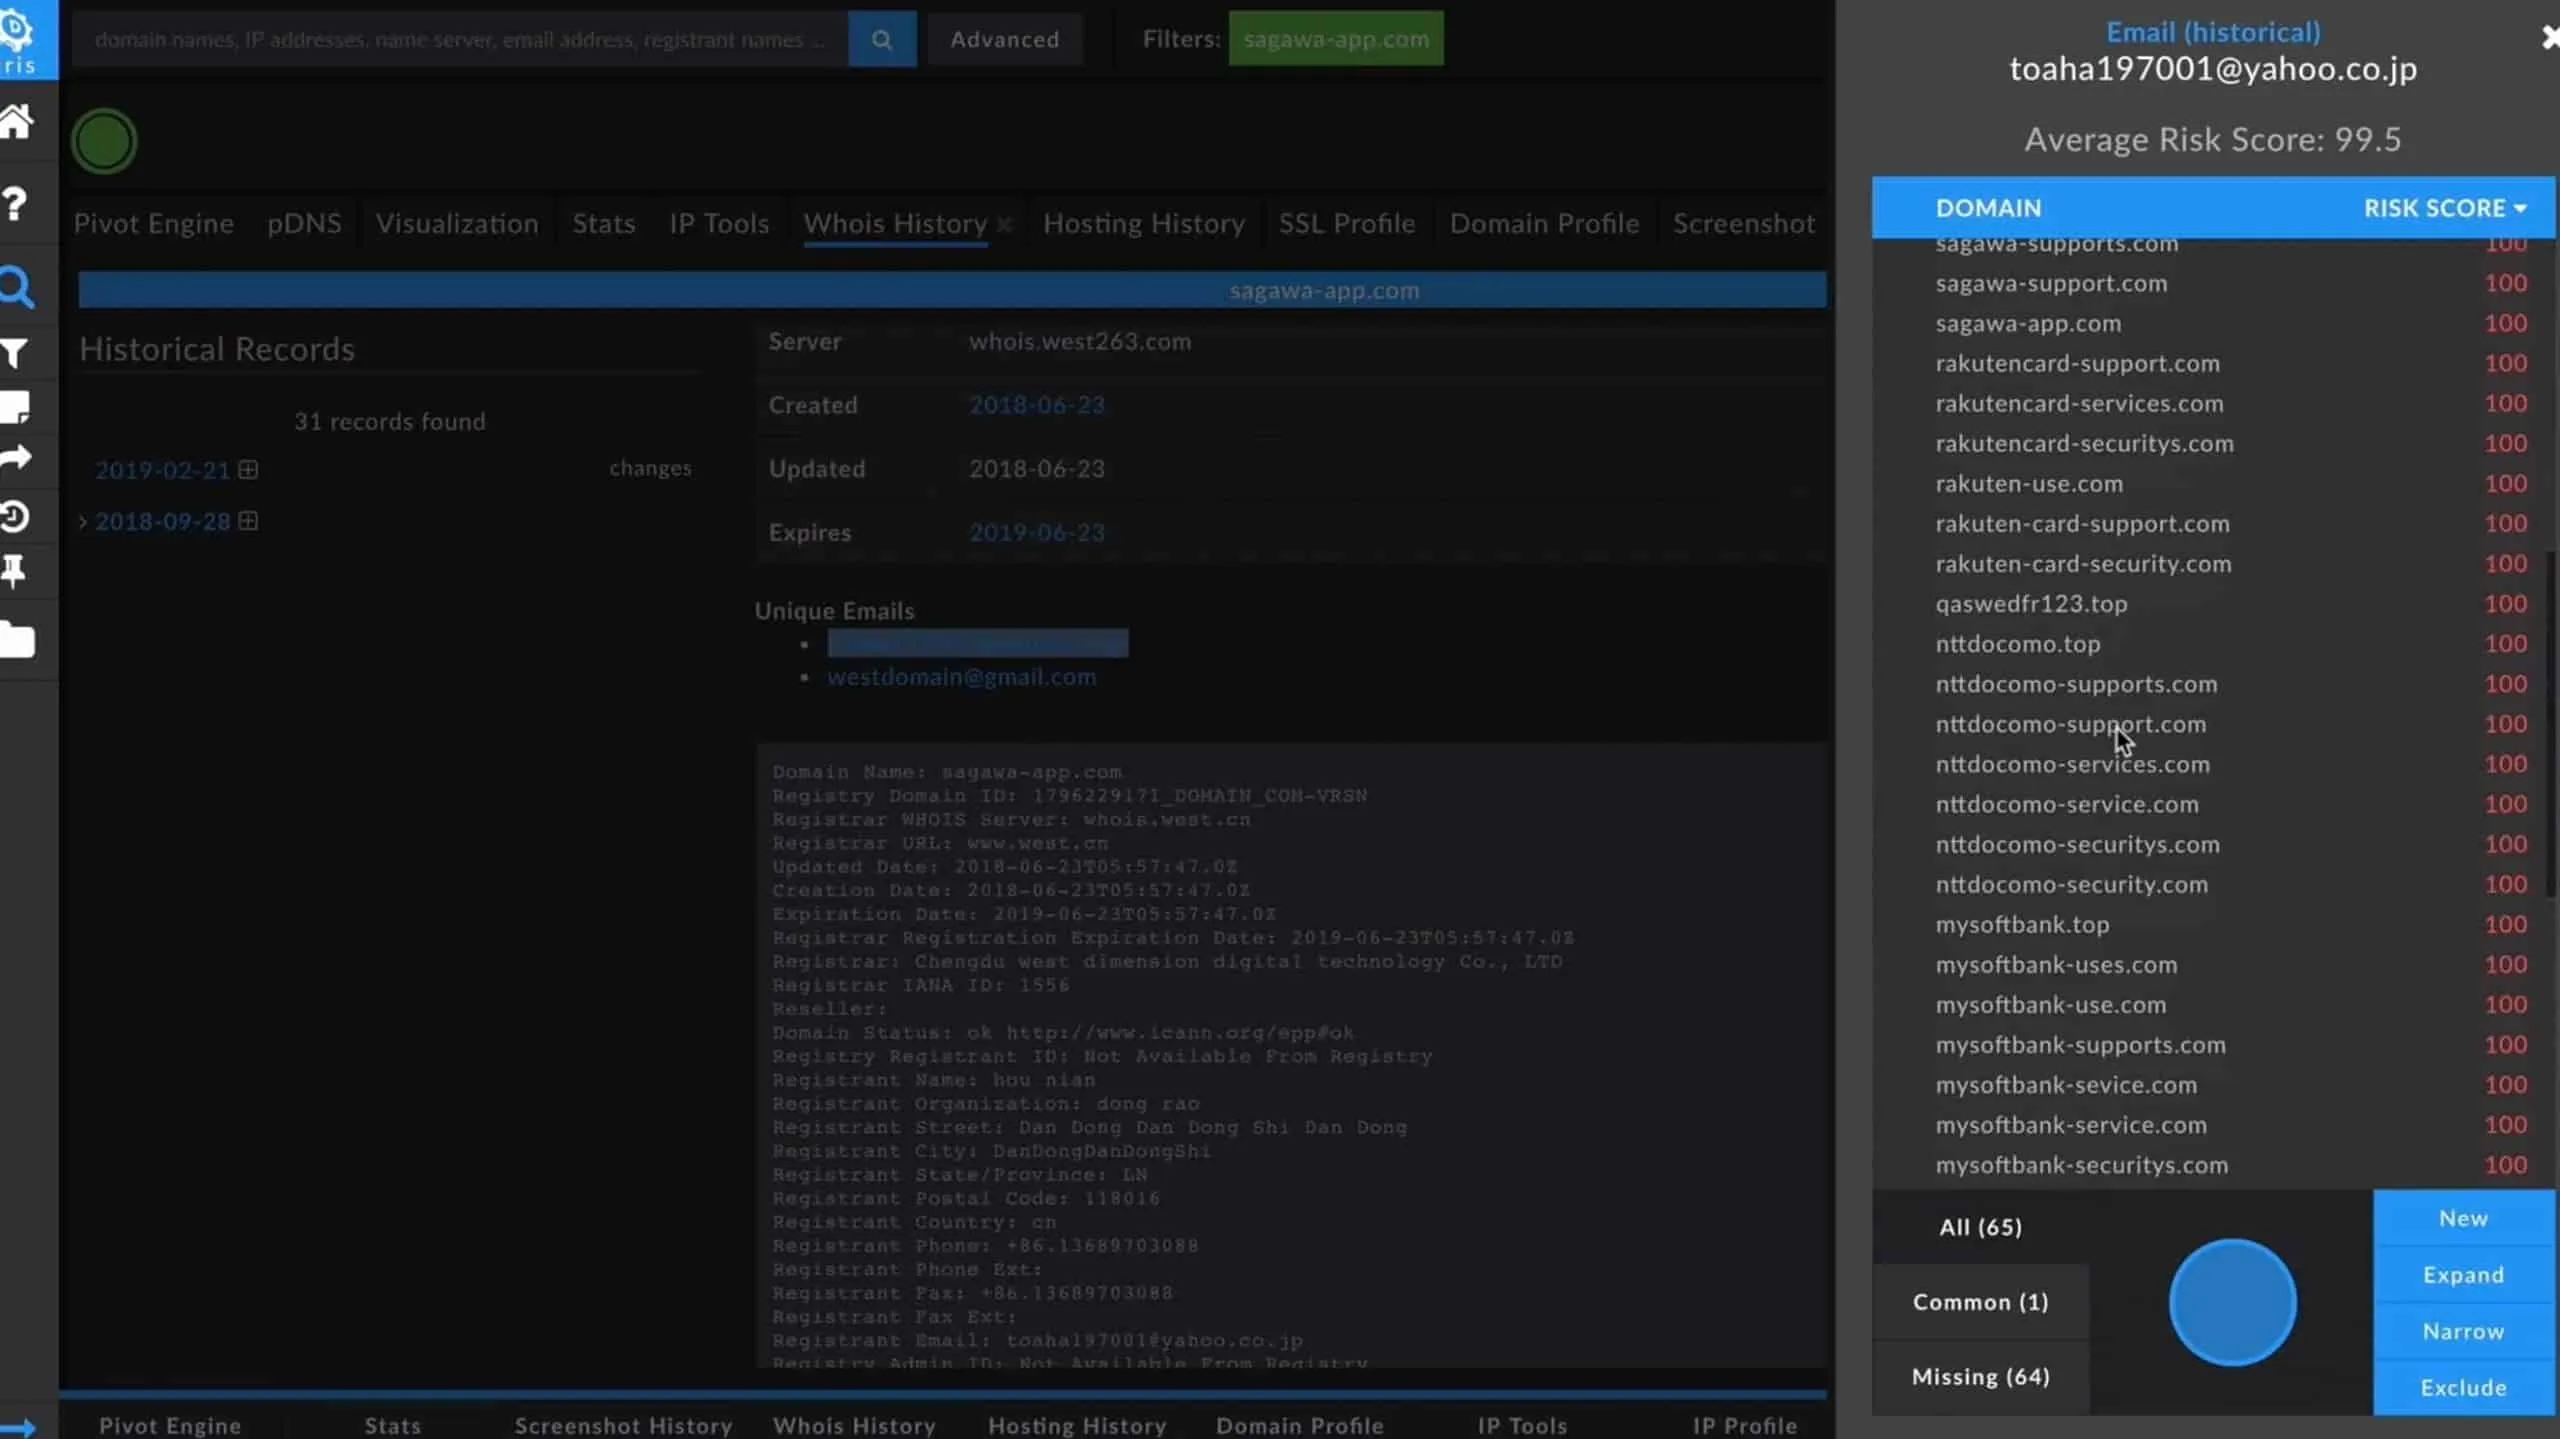Open the folder icon in sidebar
The image size is (2560, 1439).
click(x=17, y=640)
